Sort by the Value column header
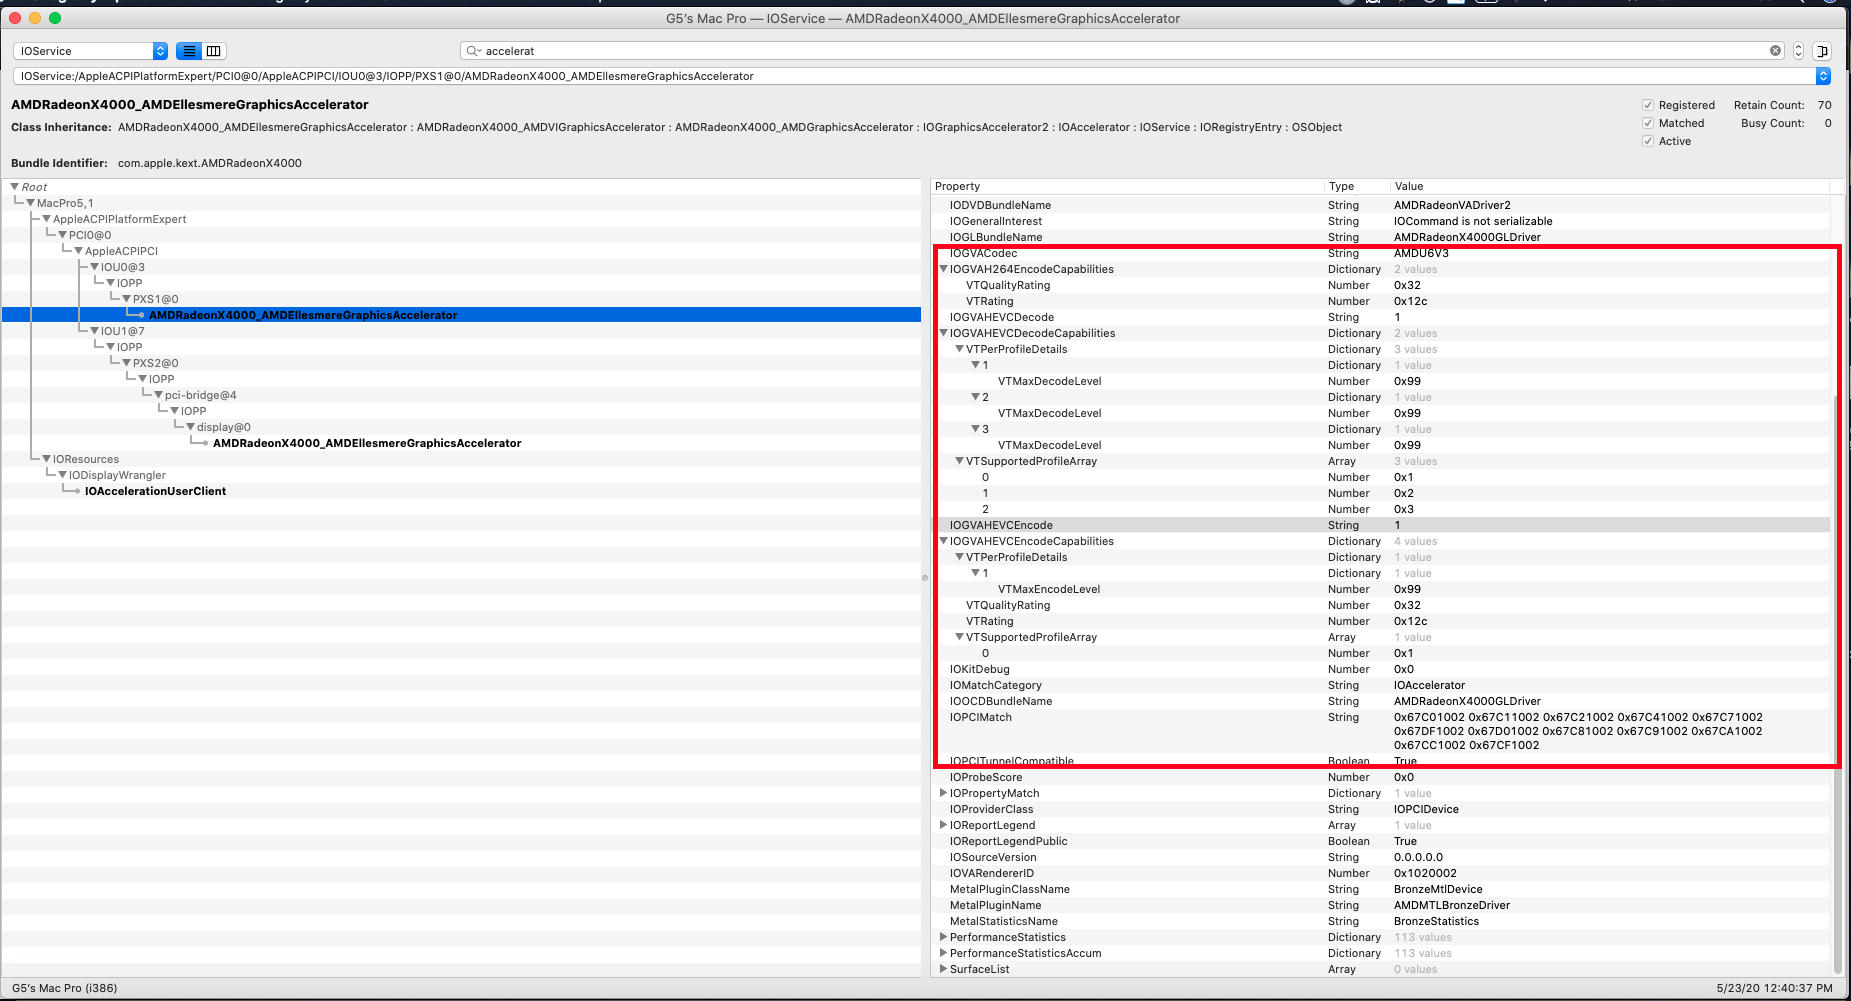 (x=1610, y=187)
